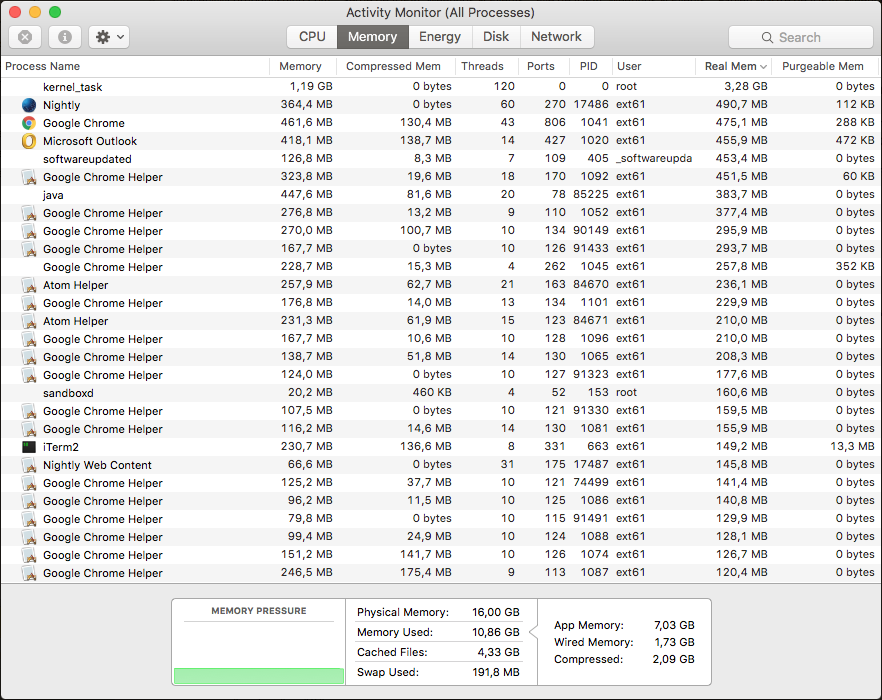Click the App Memory 7,03 GB entry

tap(624, 625)
